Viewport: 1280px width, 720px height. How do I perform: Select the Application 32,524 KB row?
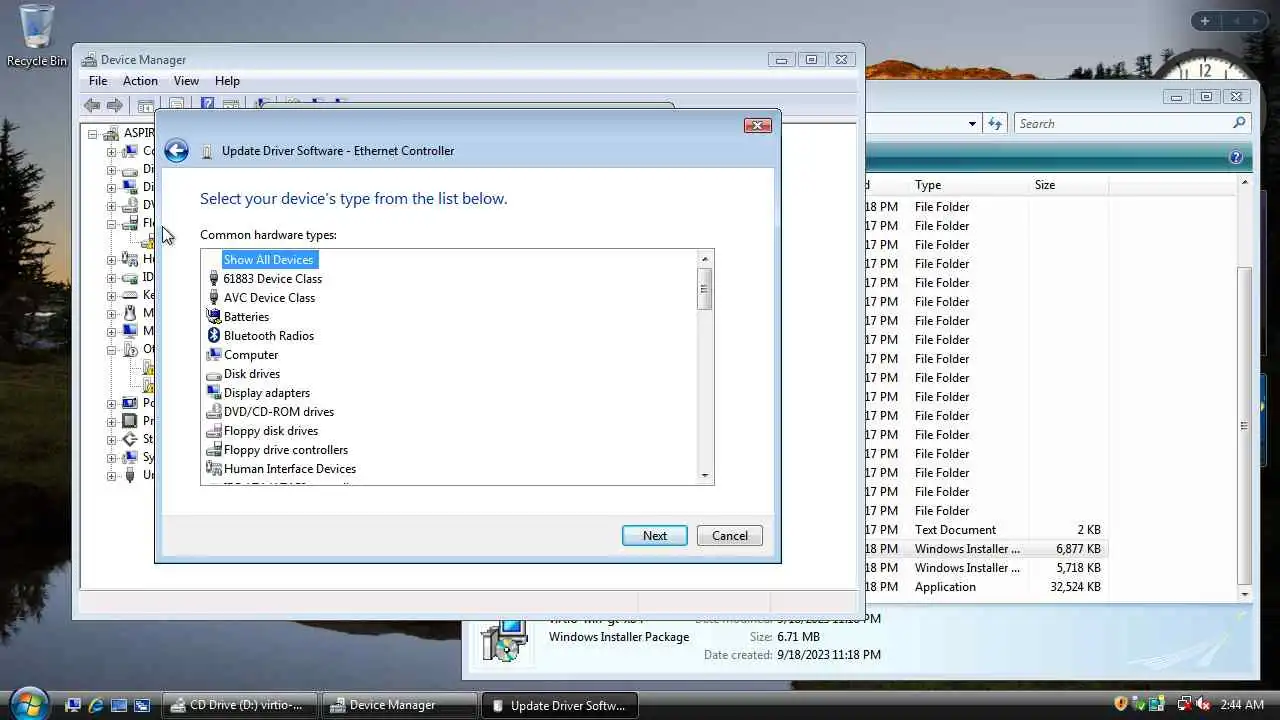tap(985, 587)
